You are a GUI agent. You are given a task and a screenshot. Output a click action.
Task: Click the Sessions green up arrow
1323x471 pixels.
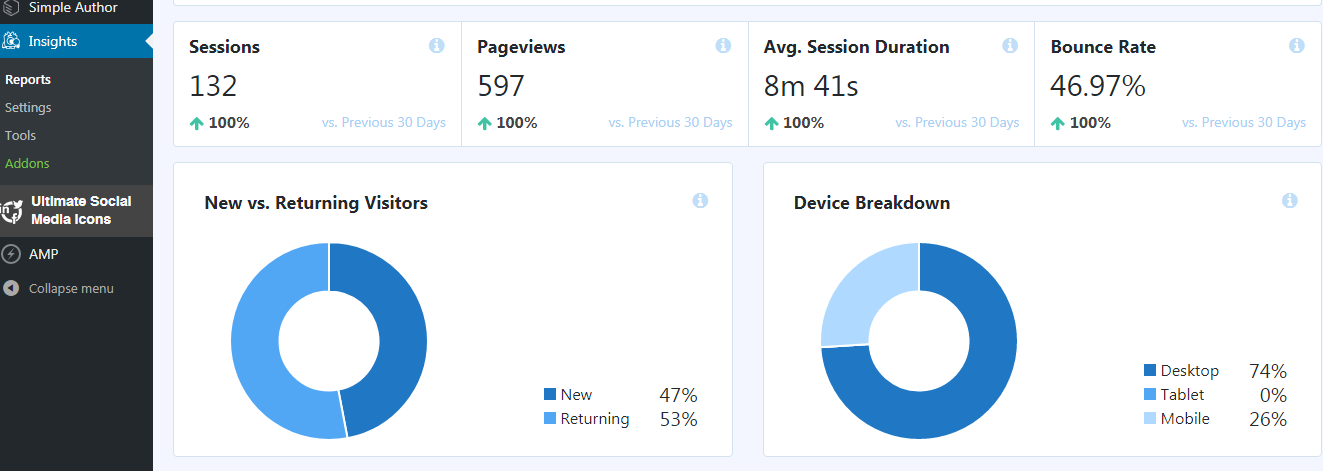point(197,123)
